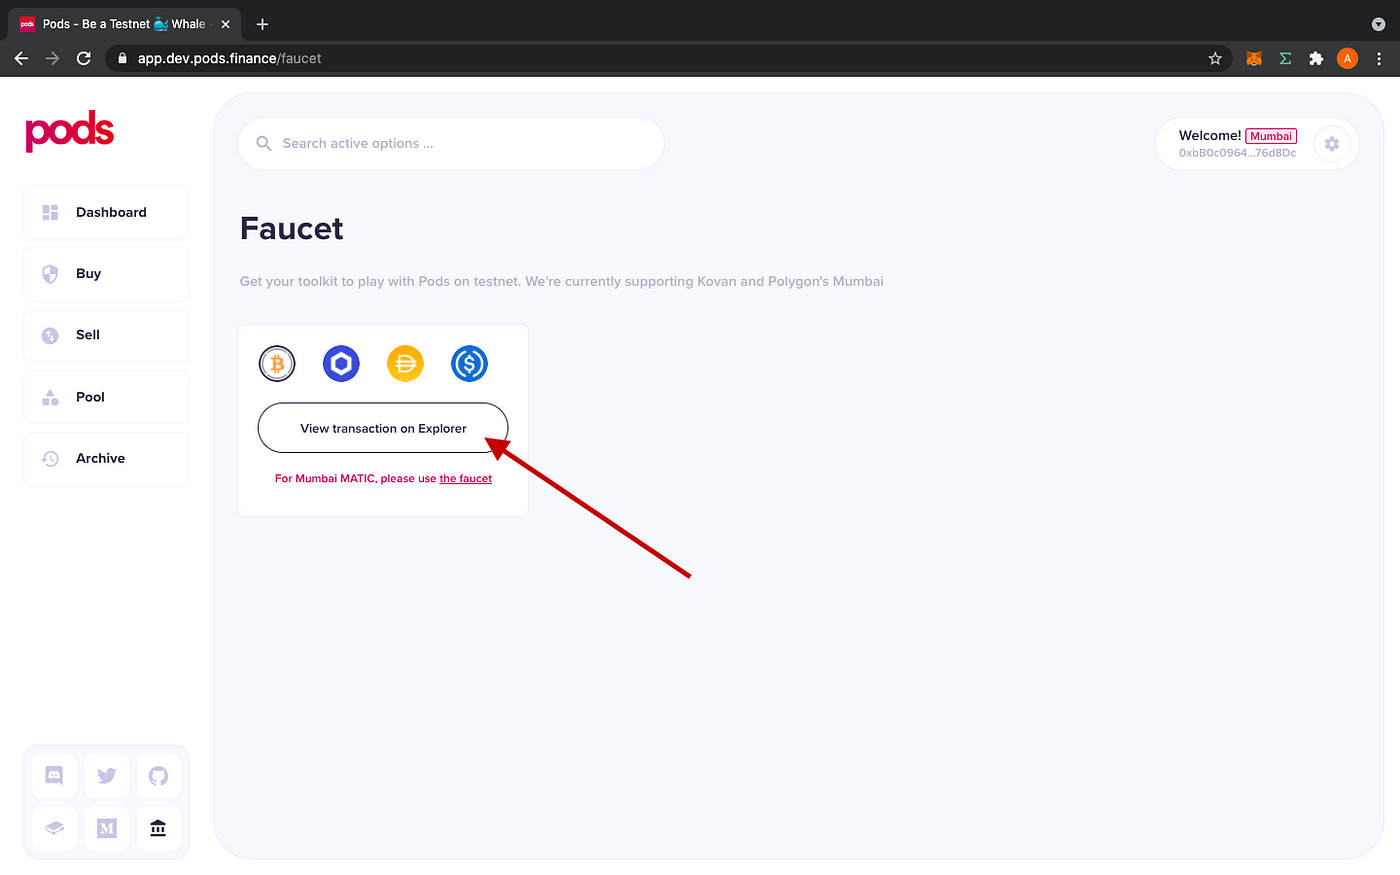Focus the 'Search active options' field
The height and width of the screenshot is (875, 1400).
tap(451, 144)
